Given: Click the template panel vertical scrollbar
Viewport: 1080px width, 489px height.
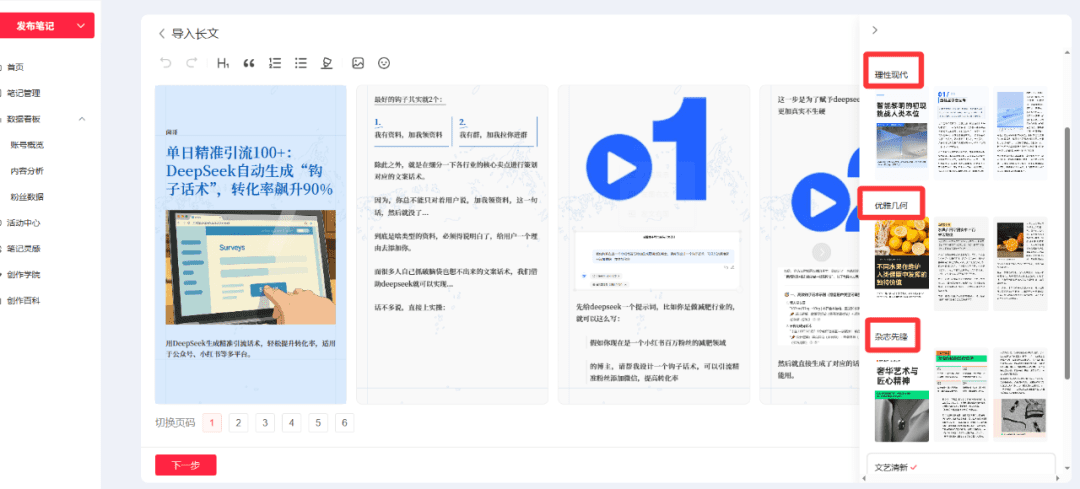Looking at the screenshot, I should (1068, 252).
